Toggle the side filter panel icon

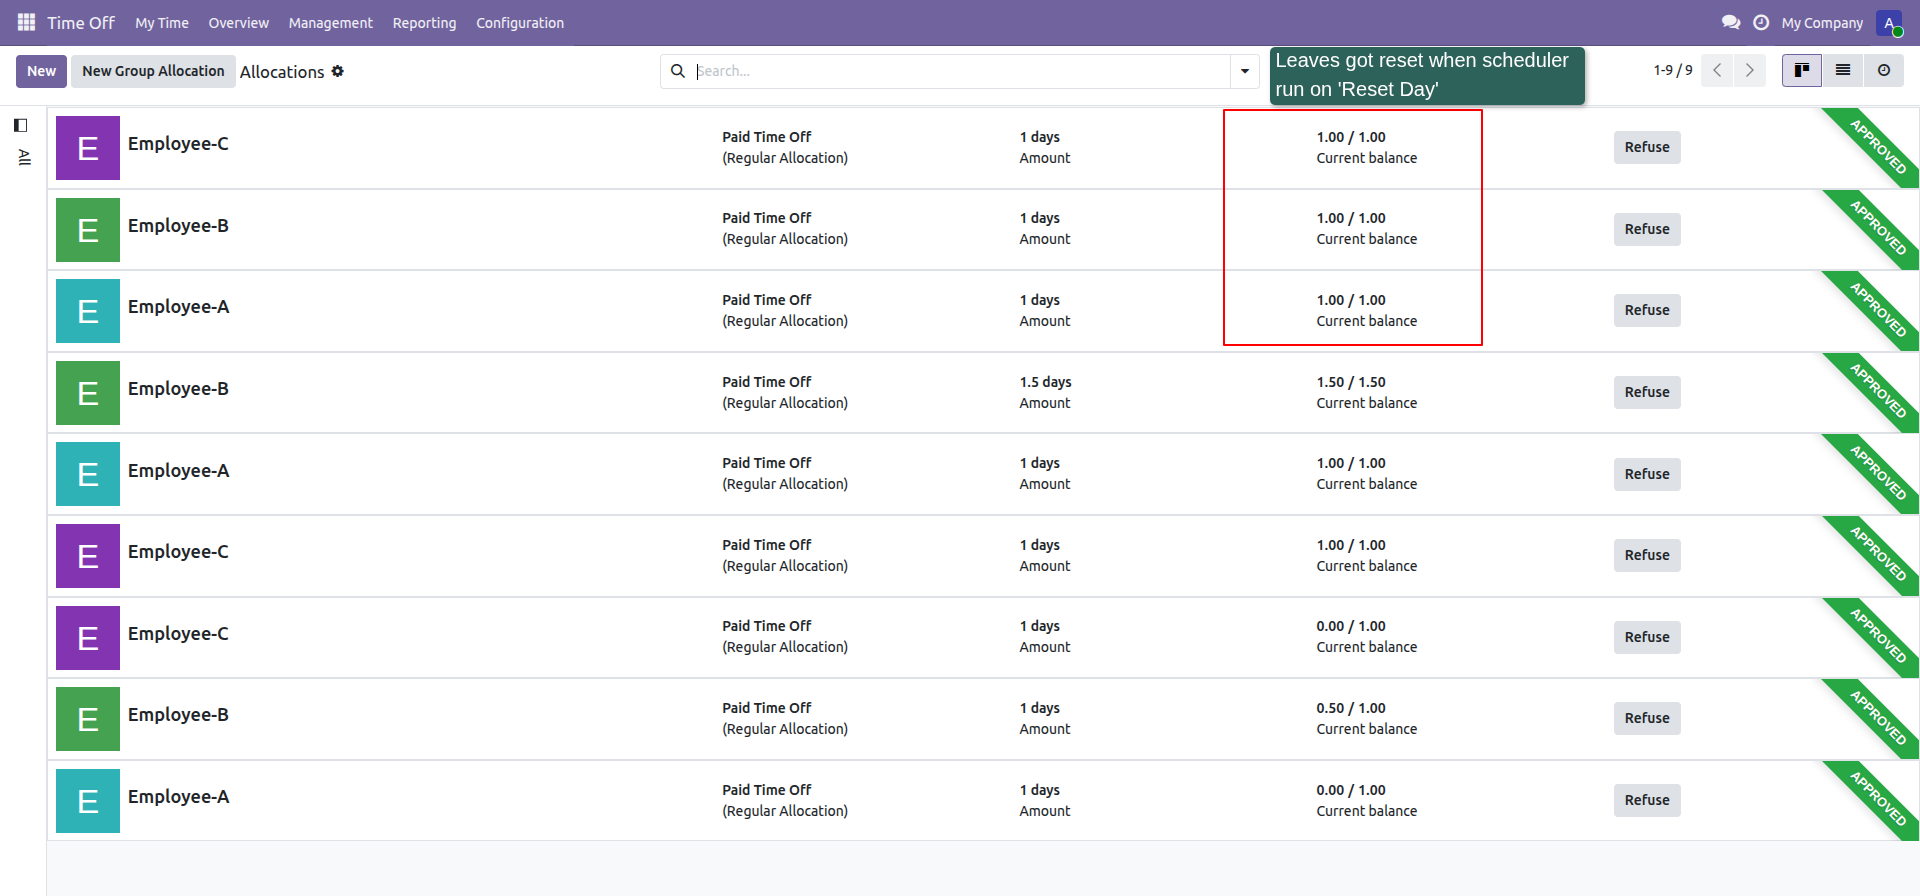(20, 125)
